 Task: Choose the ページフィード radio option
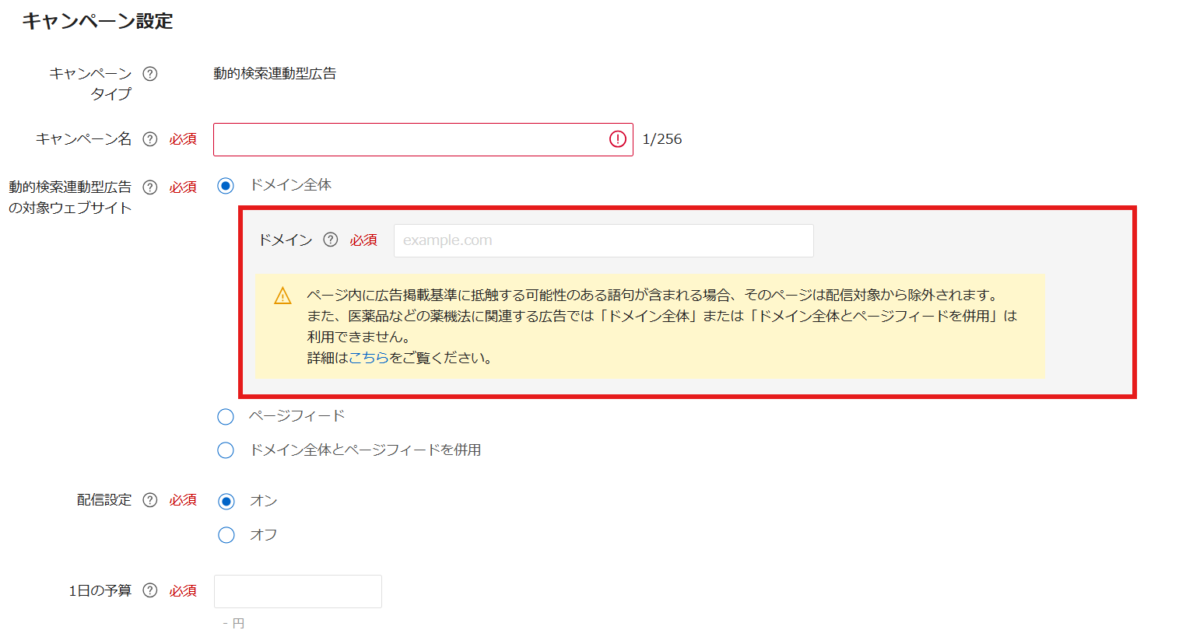click(225, 417)
